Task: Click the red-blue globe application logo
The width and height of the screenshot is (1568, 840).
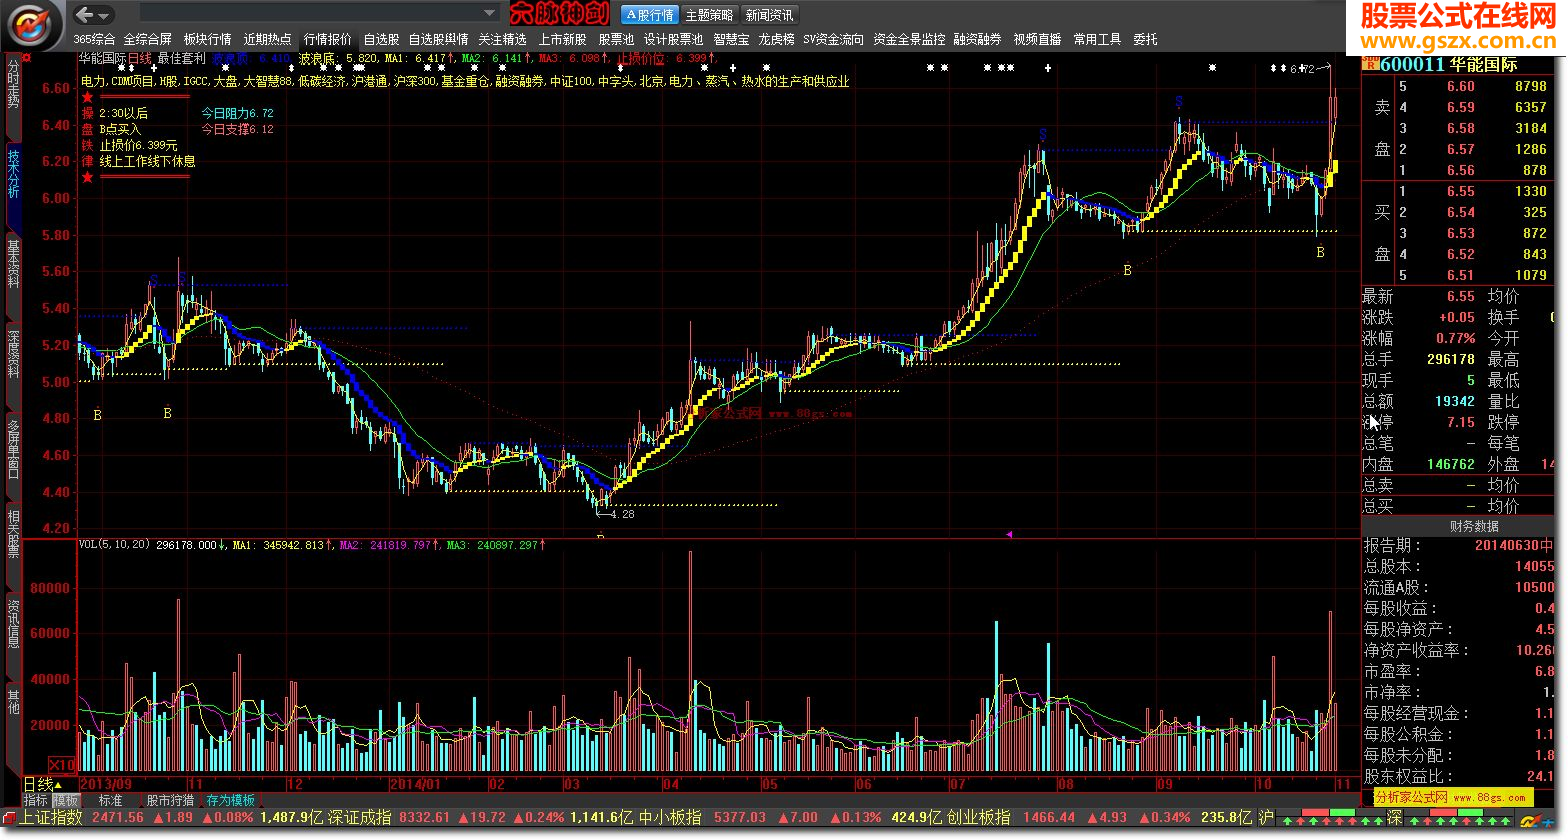Action: click(x=31, y=23)
